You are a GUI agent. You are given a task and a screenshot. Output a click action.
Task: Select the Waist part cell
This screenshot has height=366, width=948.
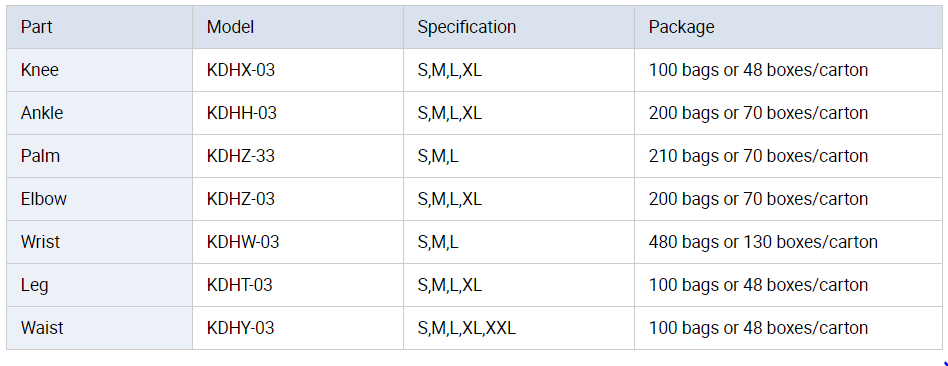pos(99,328)
